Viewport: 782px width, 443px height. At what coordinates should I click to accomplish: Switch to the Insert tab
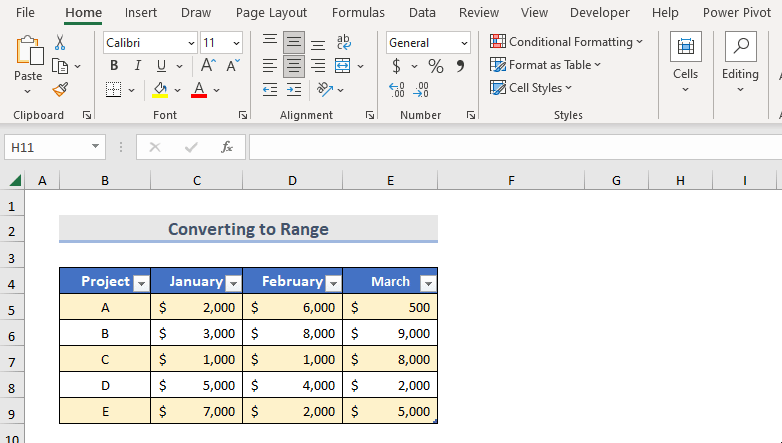pos(141,12)
